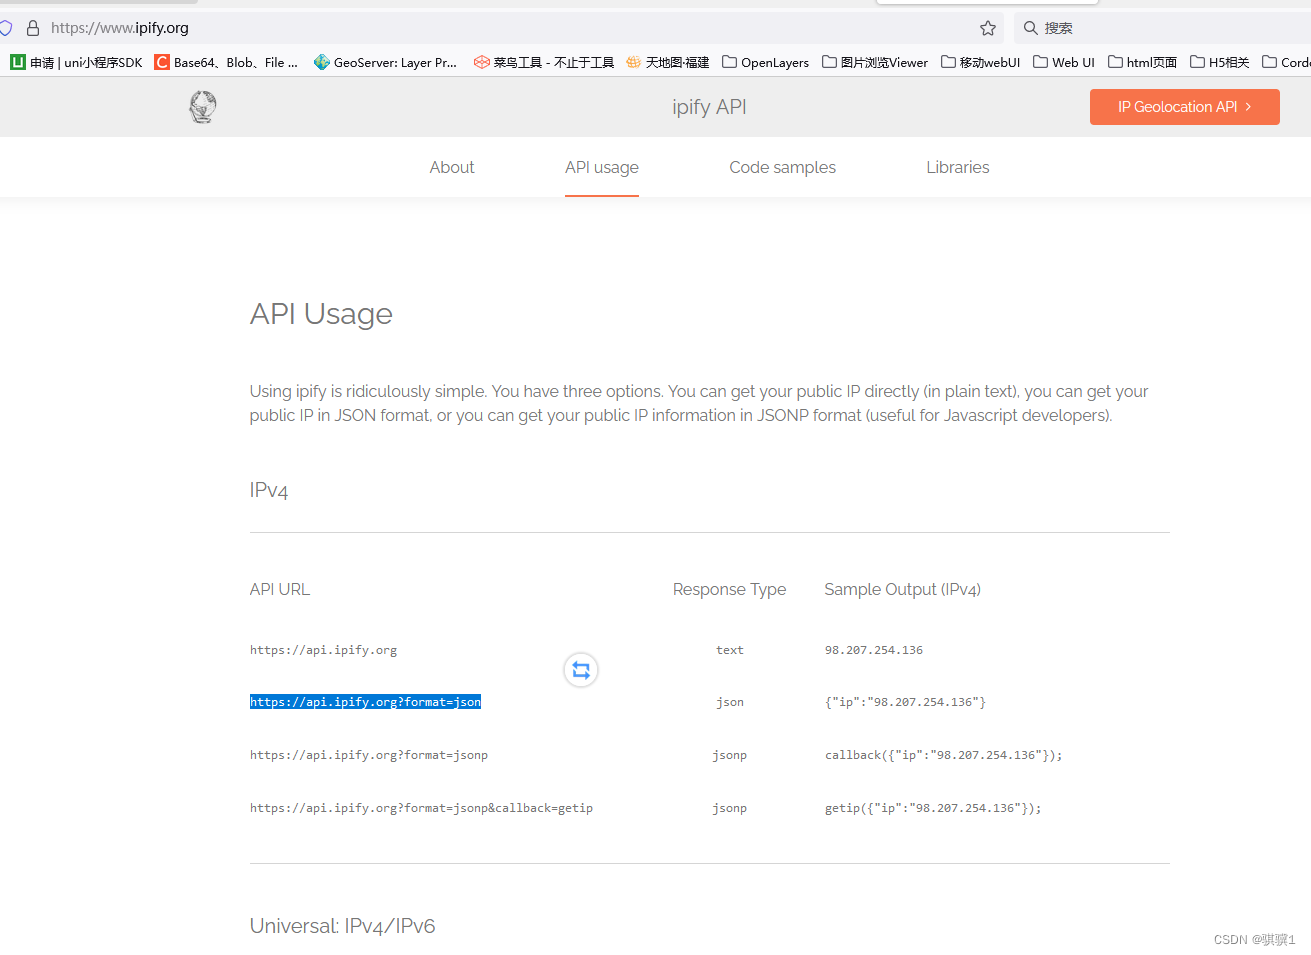The width and height of the screenshot is (1311, 955).
Task: Click the 'json' response type cell
Action: tap(730, 702)
